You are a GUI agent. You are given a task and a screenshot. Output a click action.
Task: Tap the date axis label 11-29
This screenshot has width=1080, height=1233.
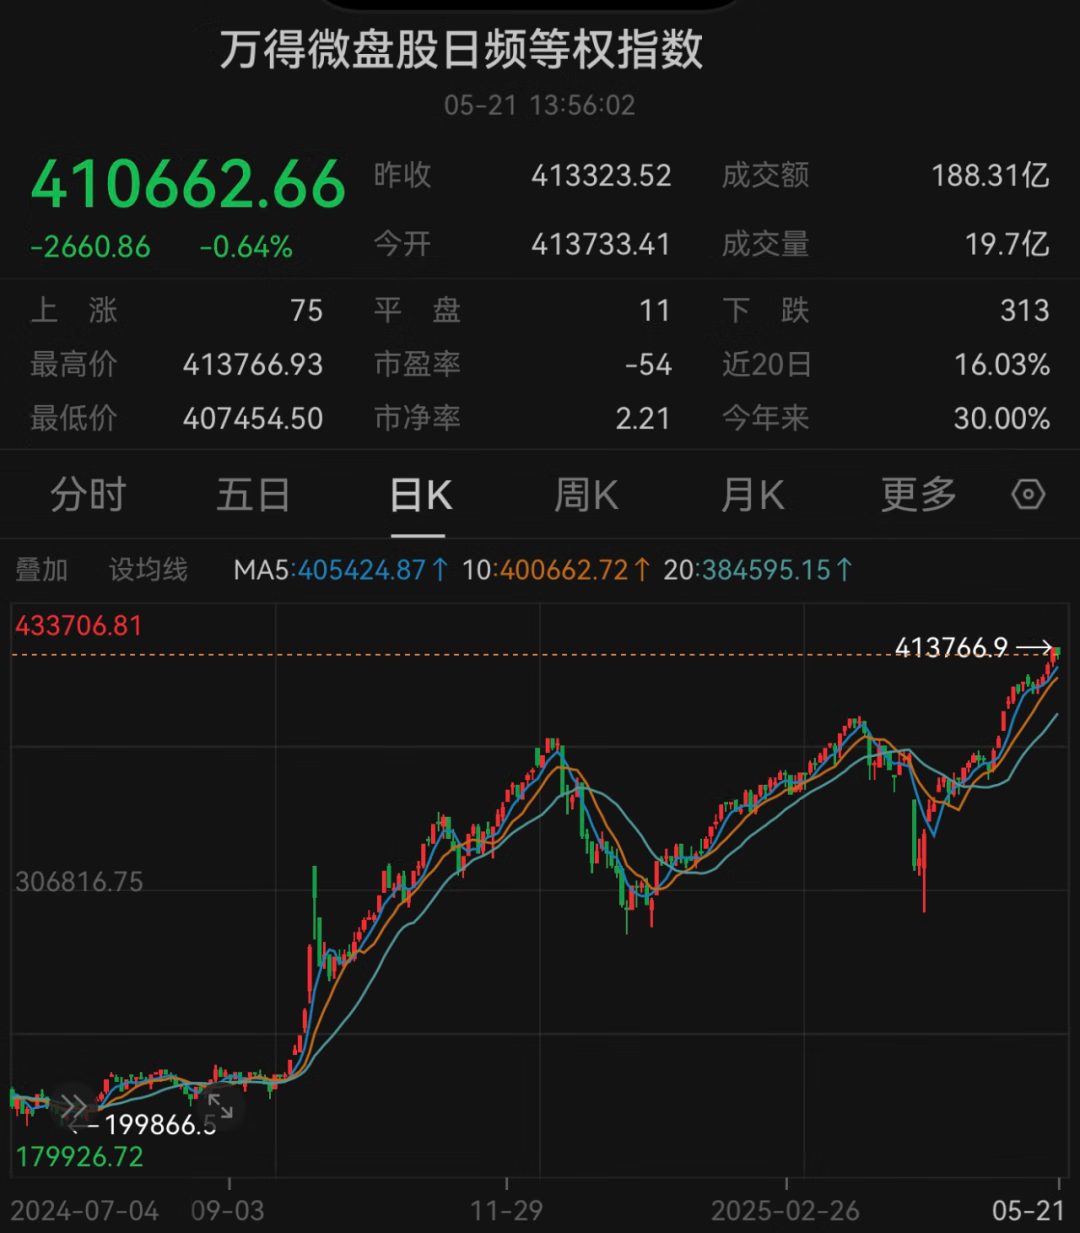(x=507, y=1211)
